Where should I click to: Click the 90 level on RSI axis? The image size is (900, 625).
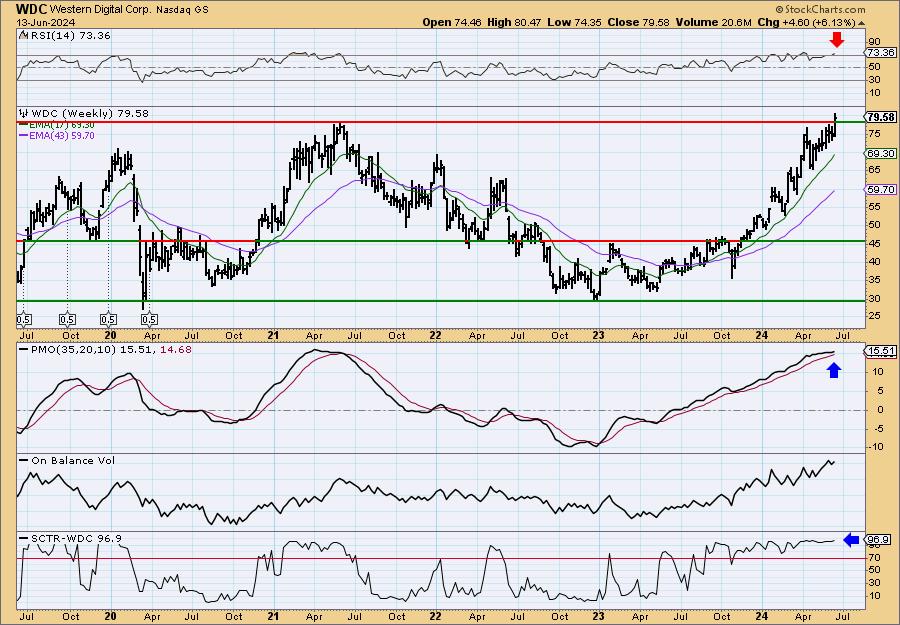click(874, 41)
